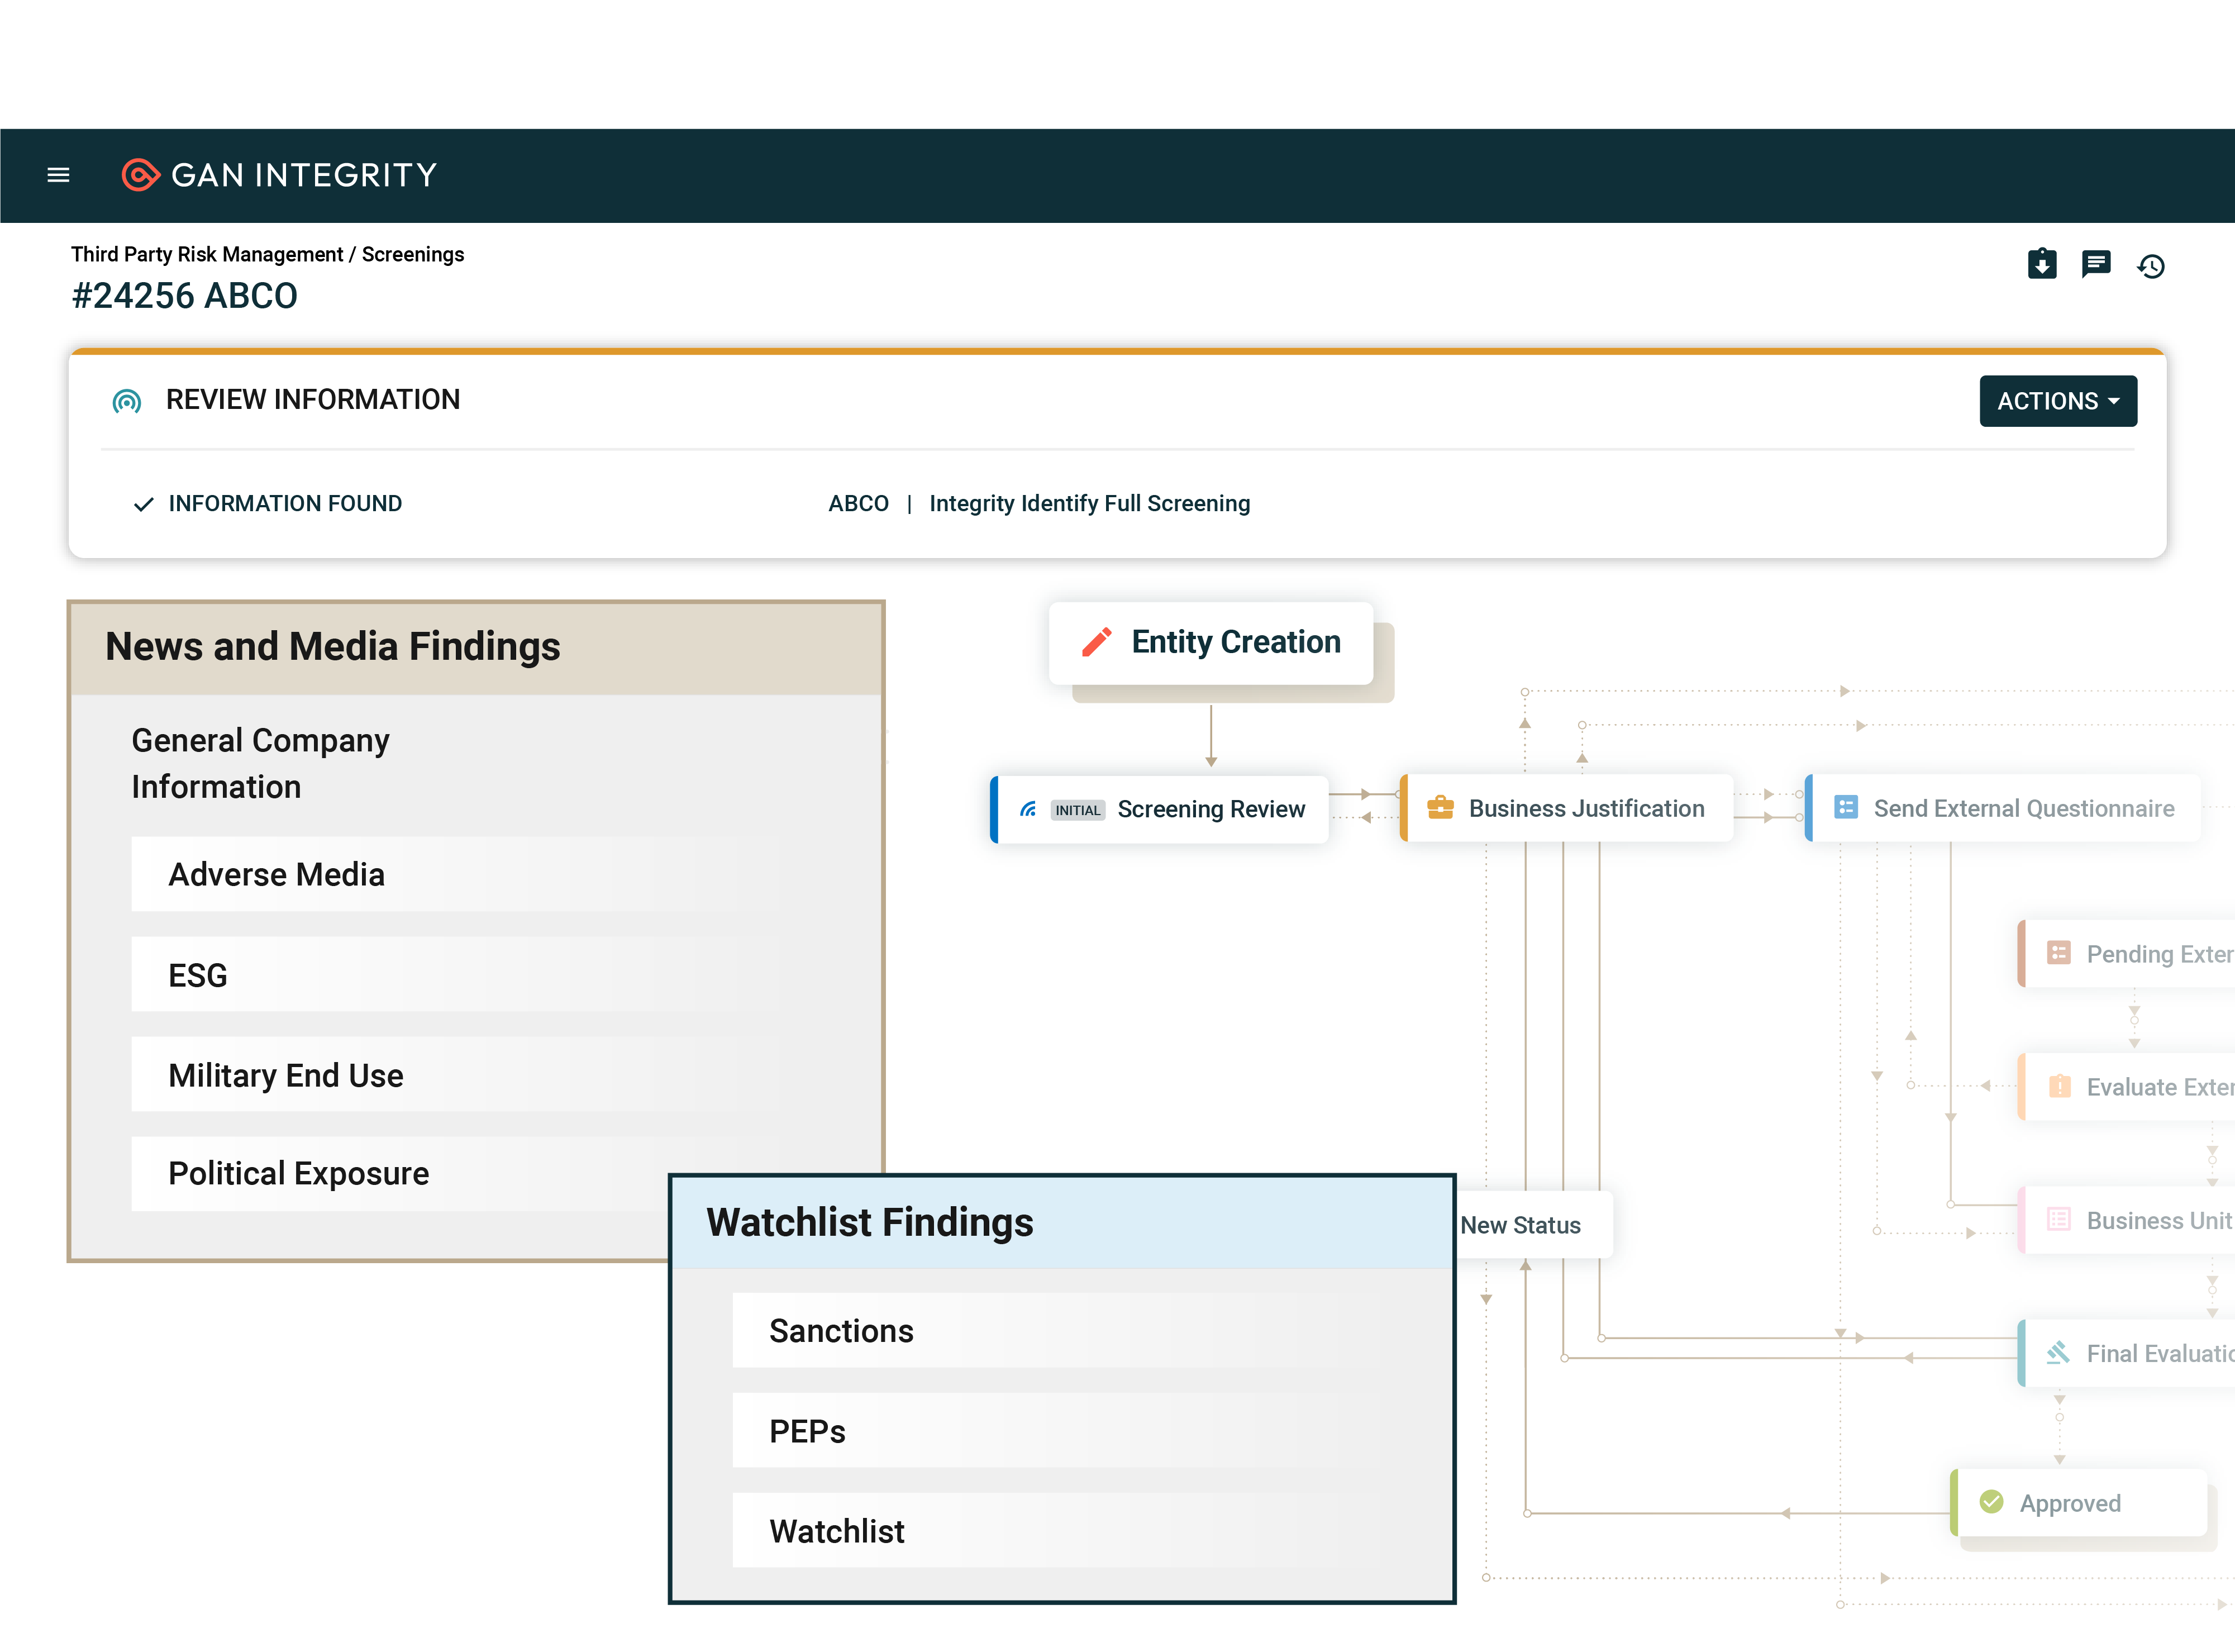
Task: Click the Send External Questionnaire card icon
Action: pos(1846,807)
